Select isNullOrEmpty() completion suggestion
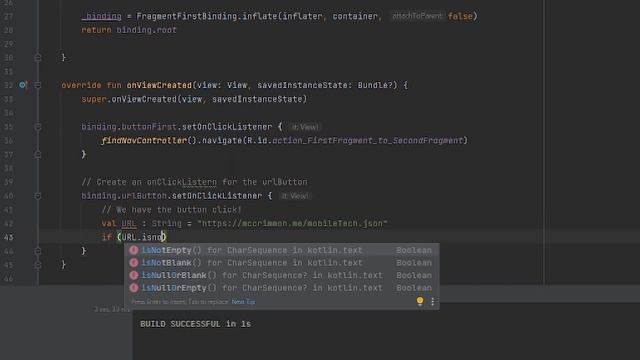 click(282, 288)
